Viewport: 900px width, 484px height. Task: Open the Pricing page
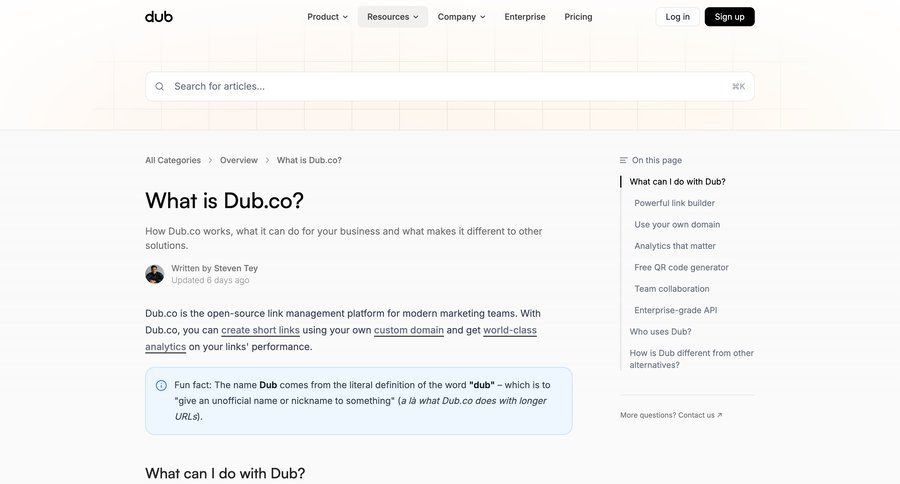[578, 17]
